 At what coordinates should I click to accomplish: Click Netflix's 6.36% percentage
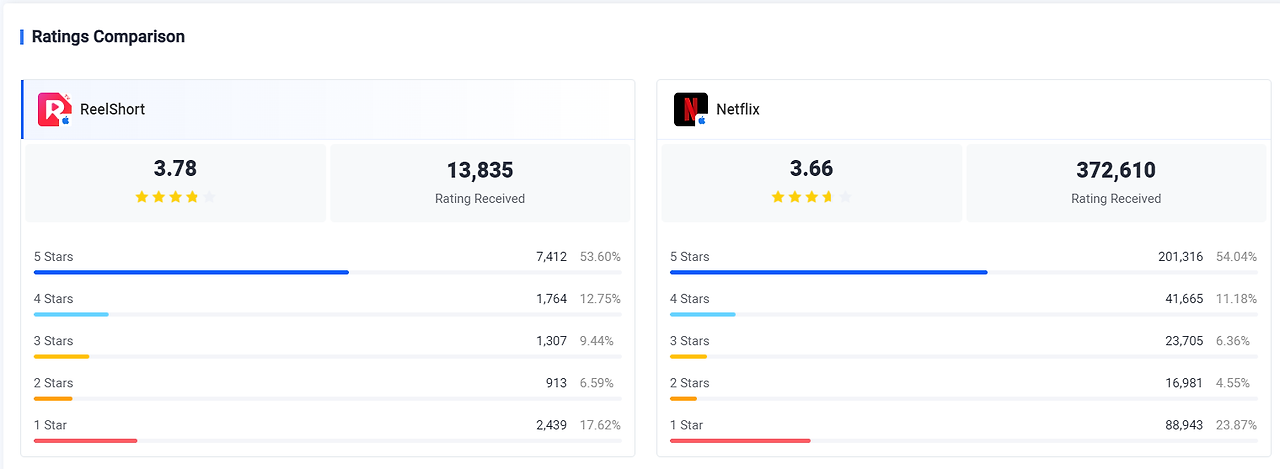[1233, 341]
